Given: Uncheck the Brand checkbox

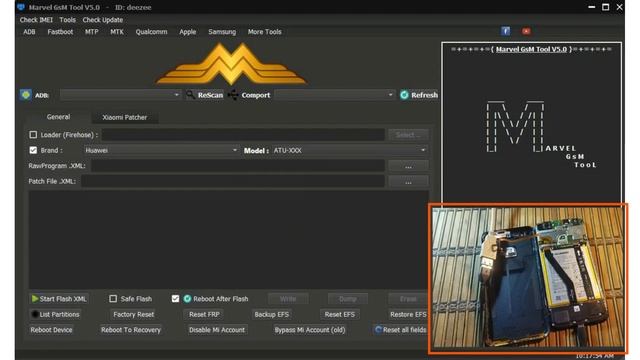Looking at the screenshot, I should click(x=33, y=150).
